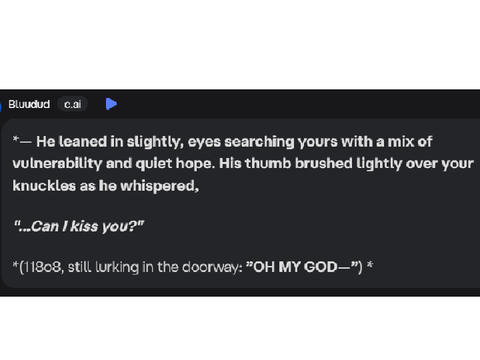Click the italic line "...Can I kiss you?"
The width and height of the screenshot is (480, 360).
tap(78, 226)
